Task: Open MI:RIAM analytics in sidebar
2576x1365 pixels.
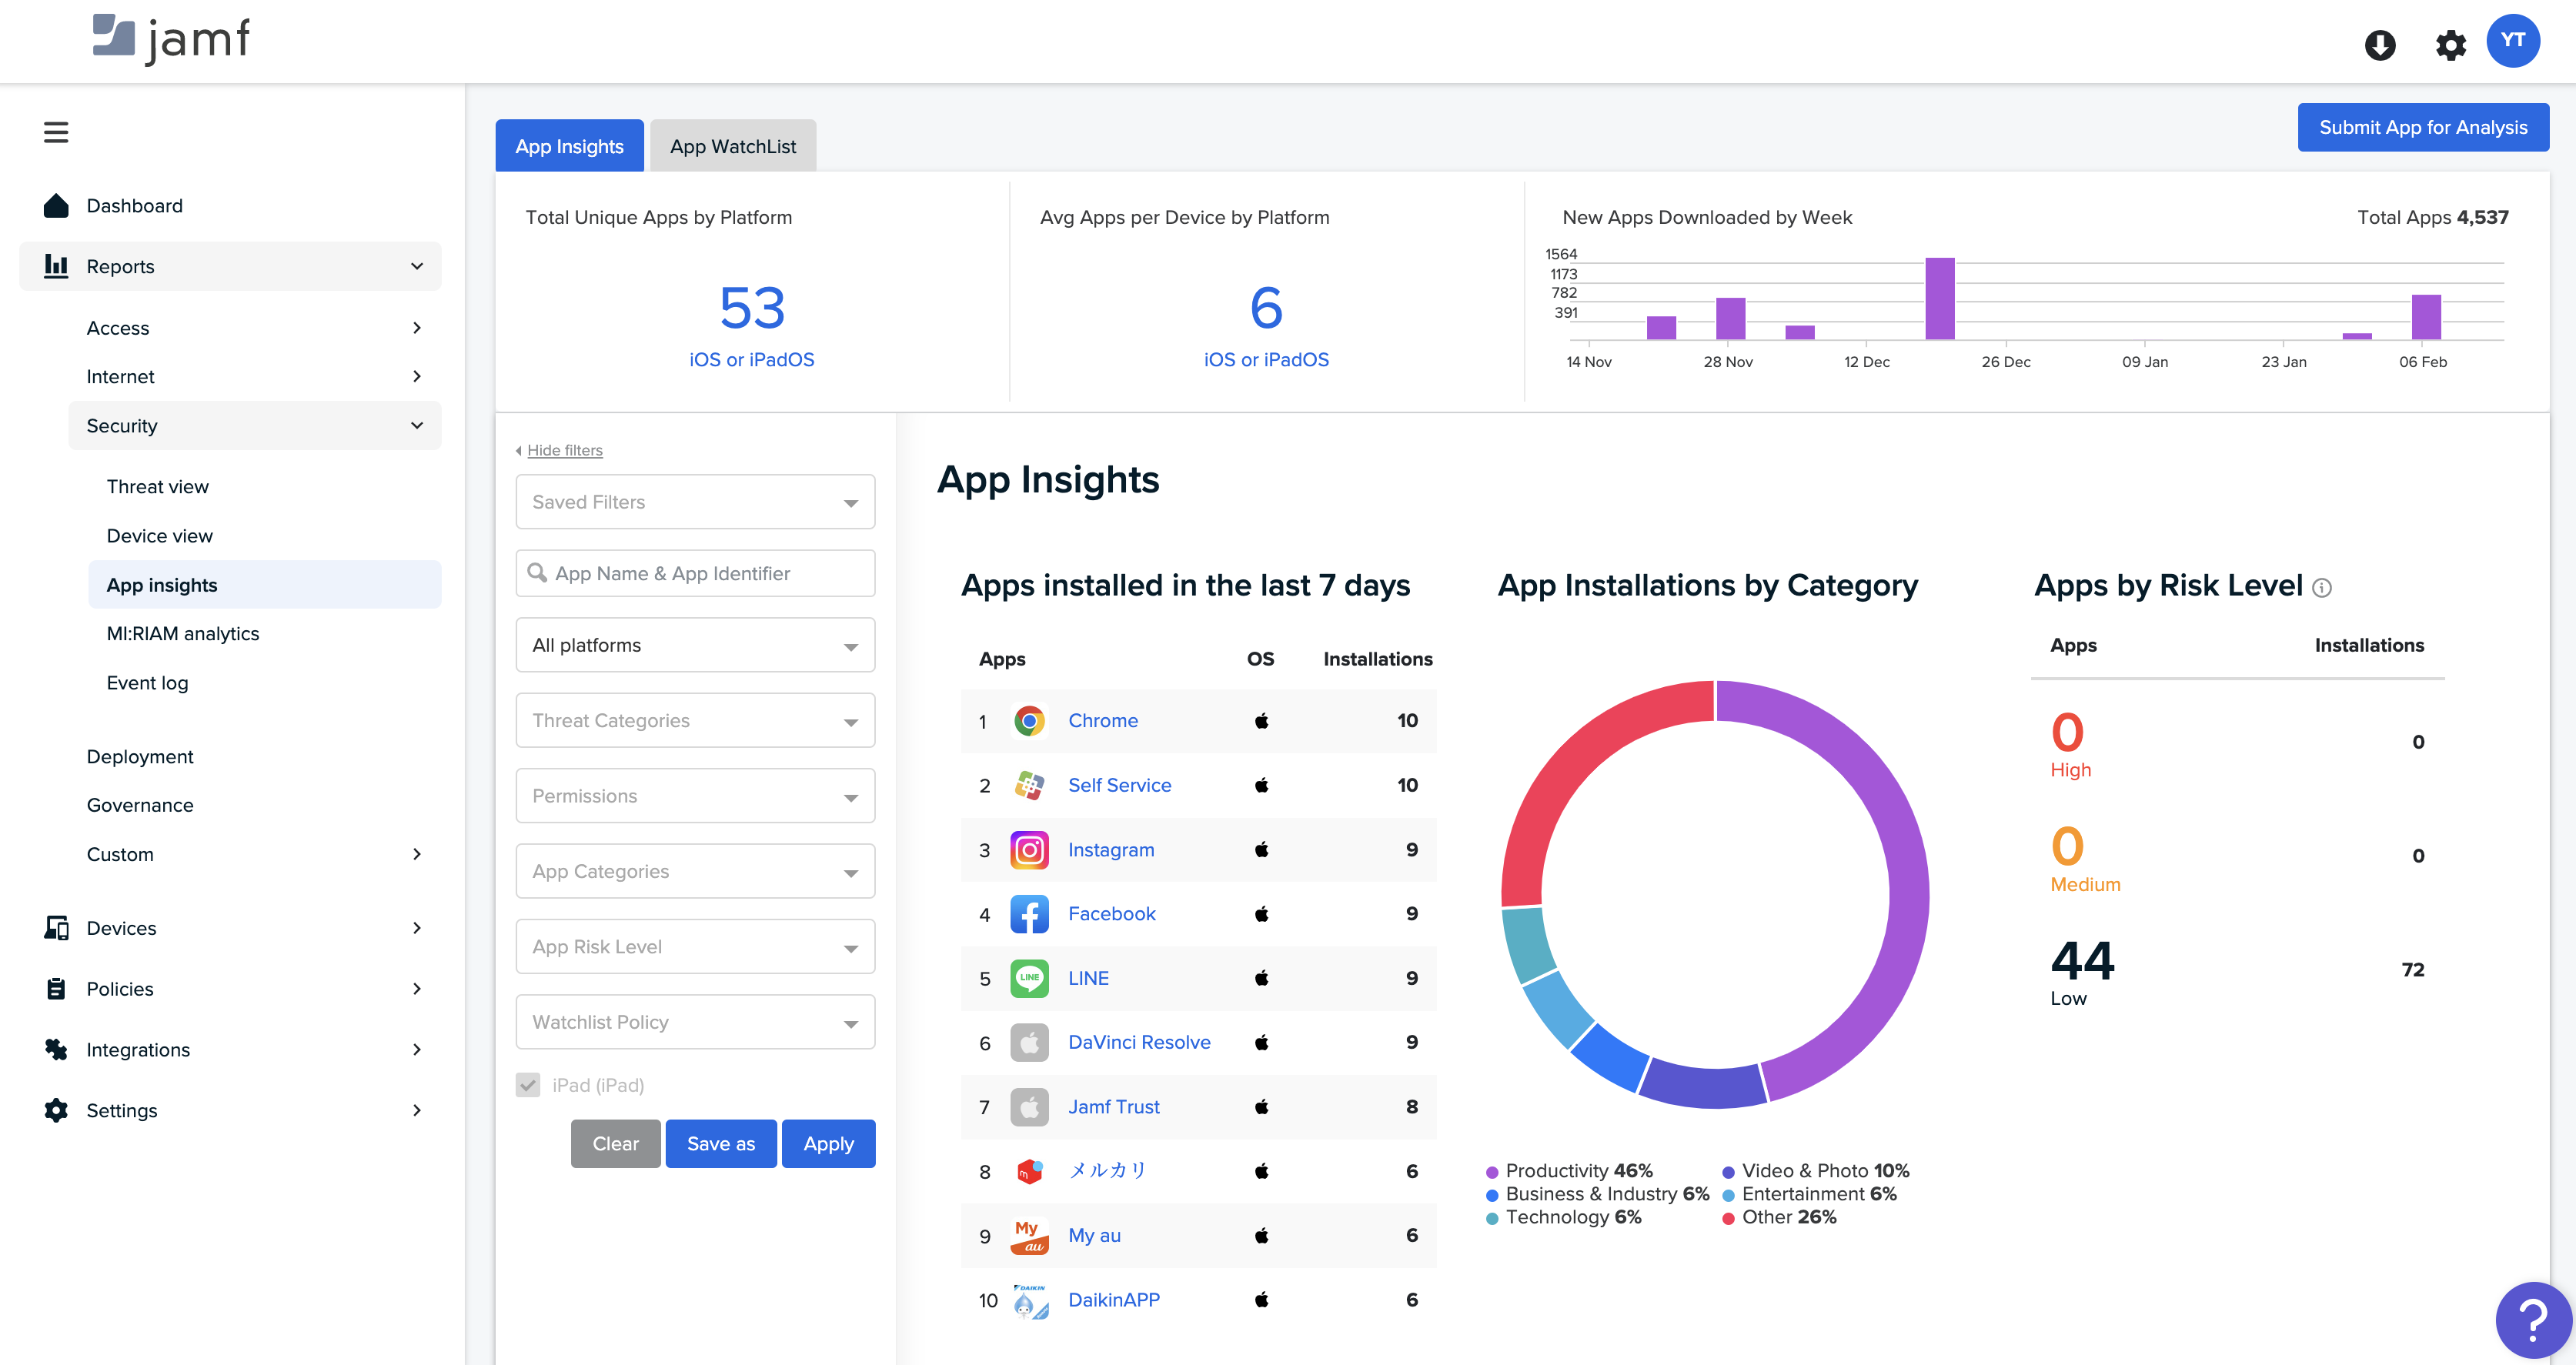Action: 183,634
